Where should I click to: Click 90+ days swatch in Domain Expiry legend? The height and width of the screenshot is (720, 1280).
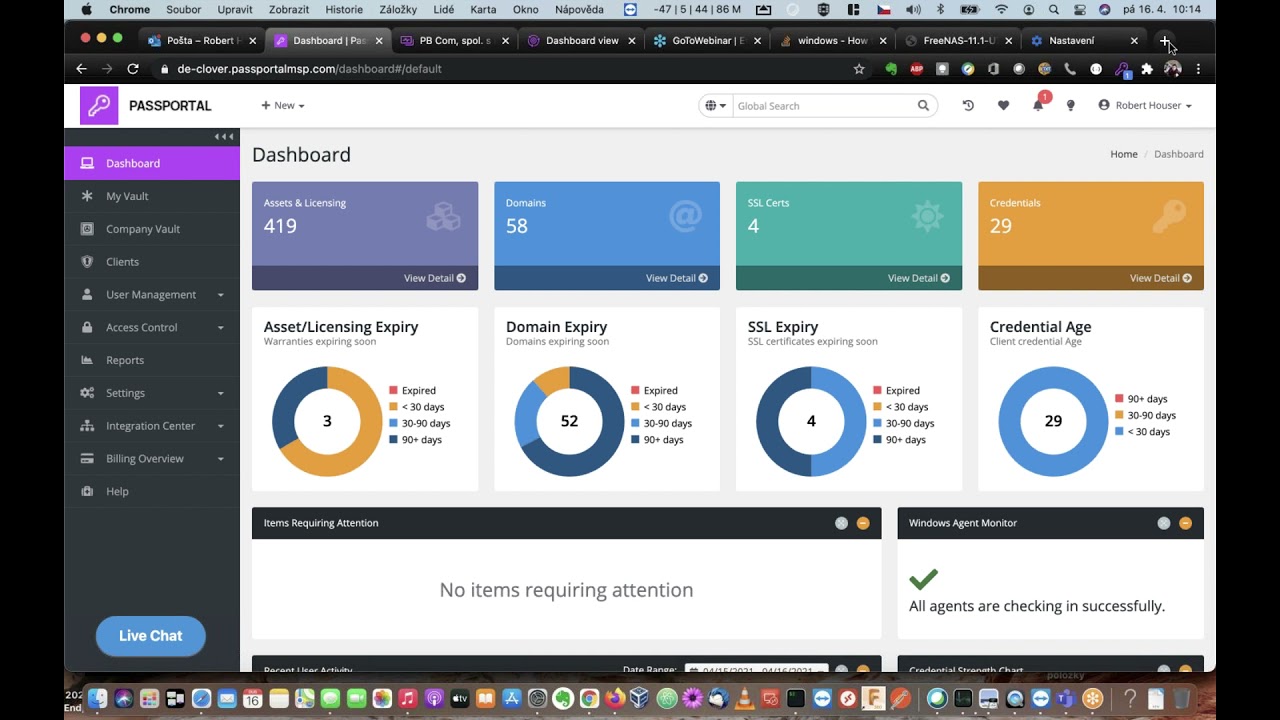click(636, 440)
